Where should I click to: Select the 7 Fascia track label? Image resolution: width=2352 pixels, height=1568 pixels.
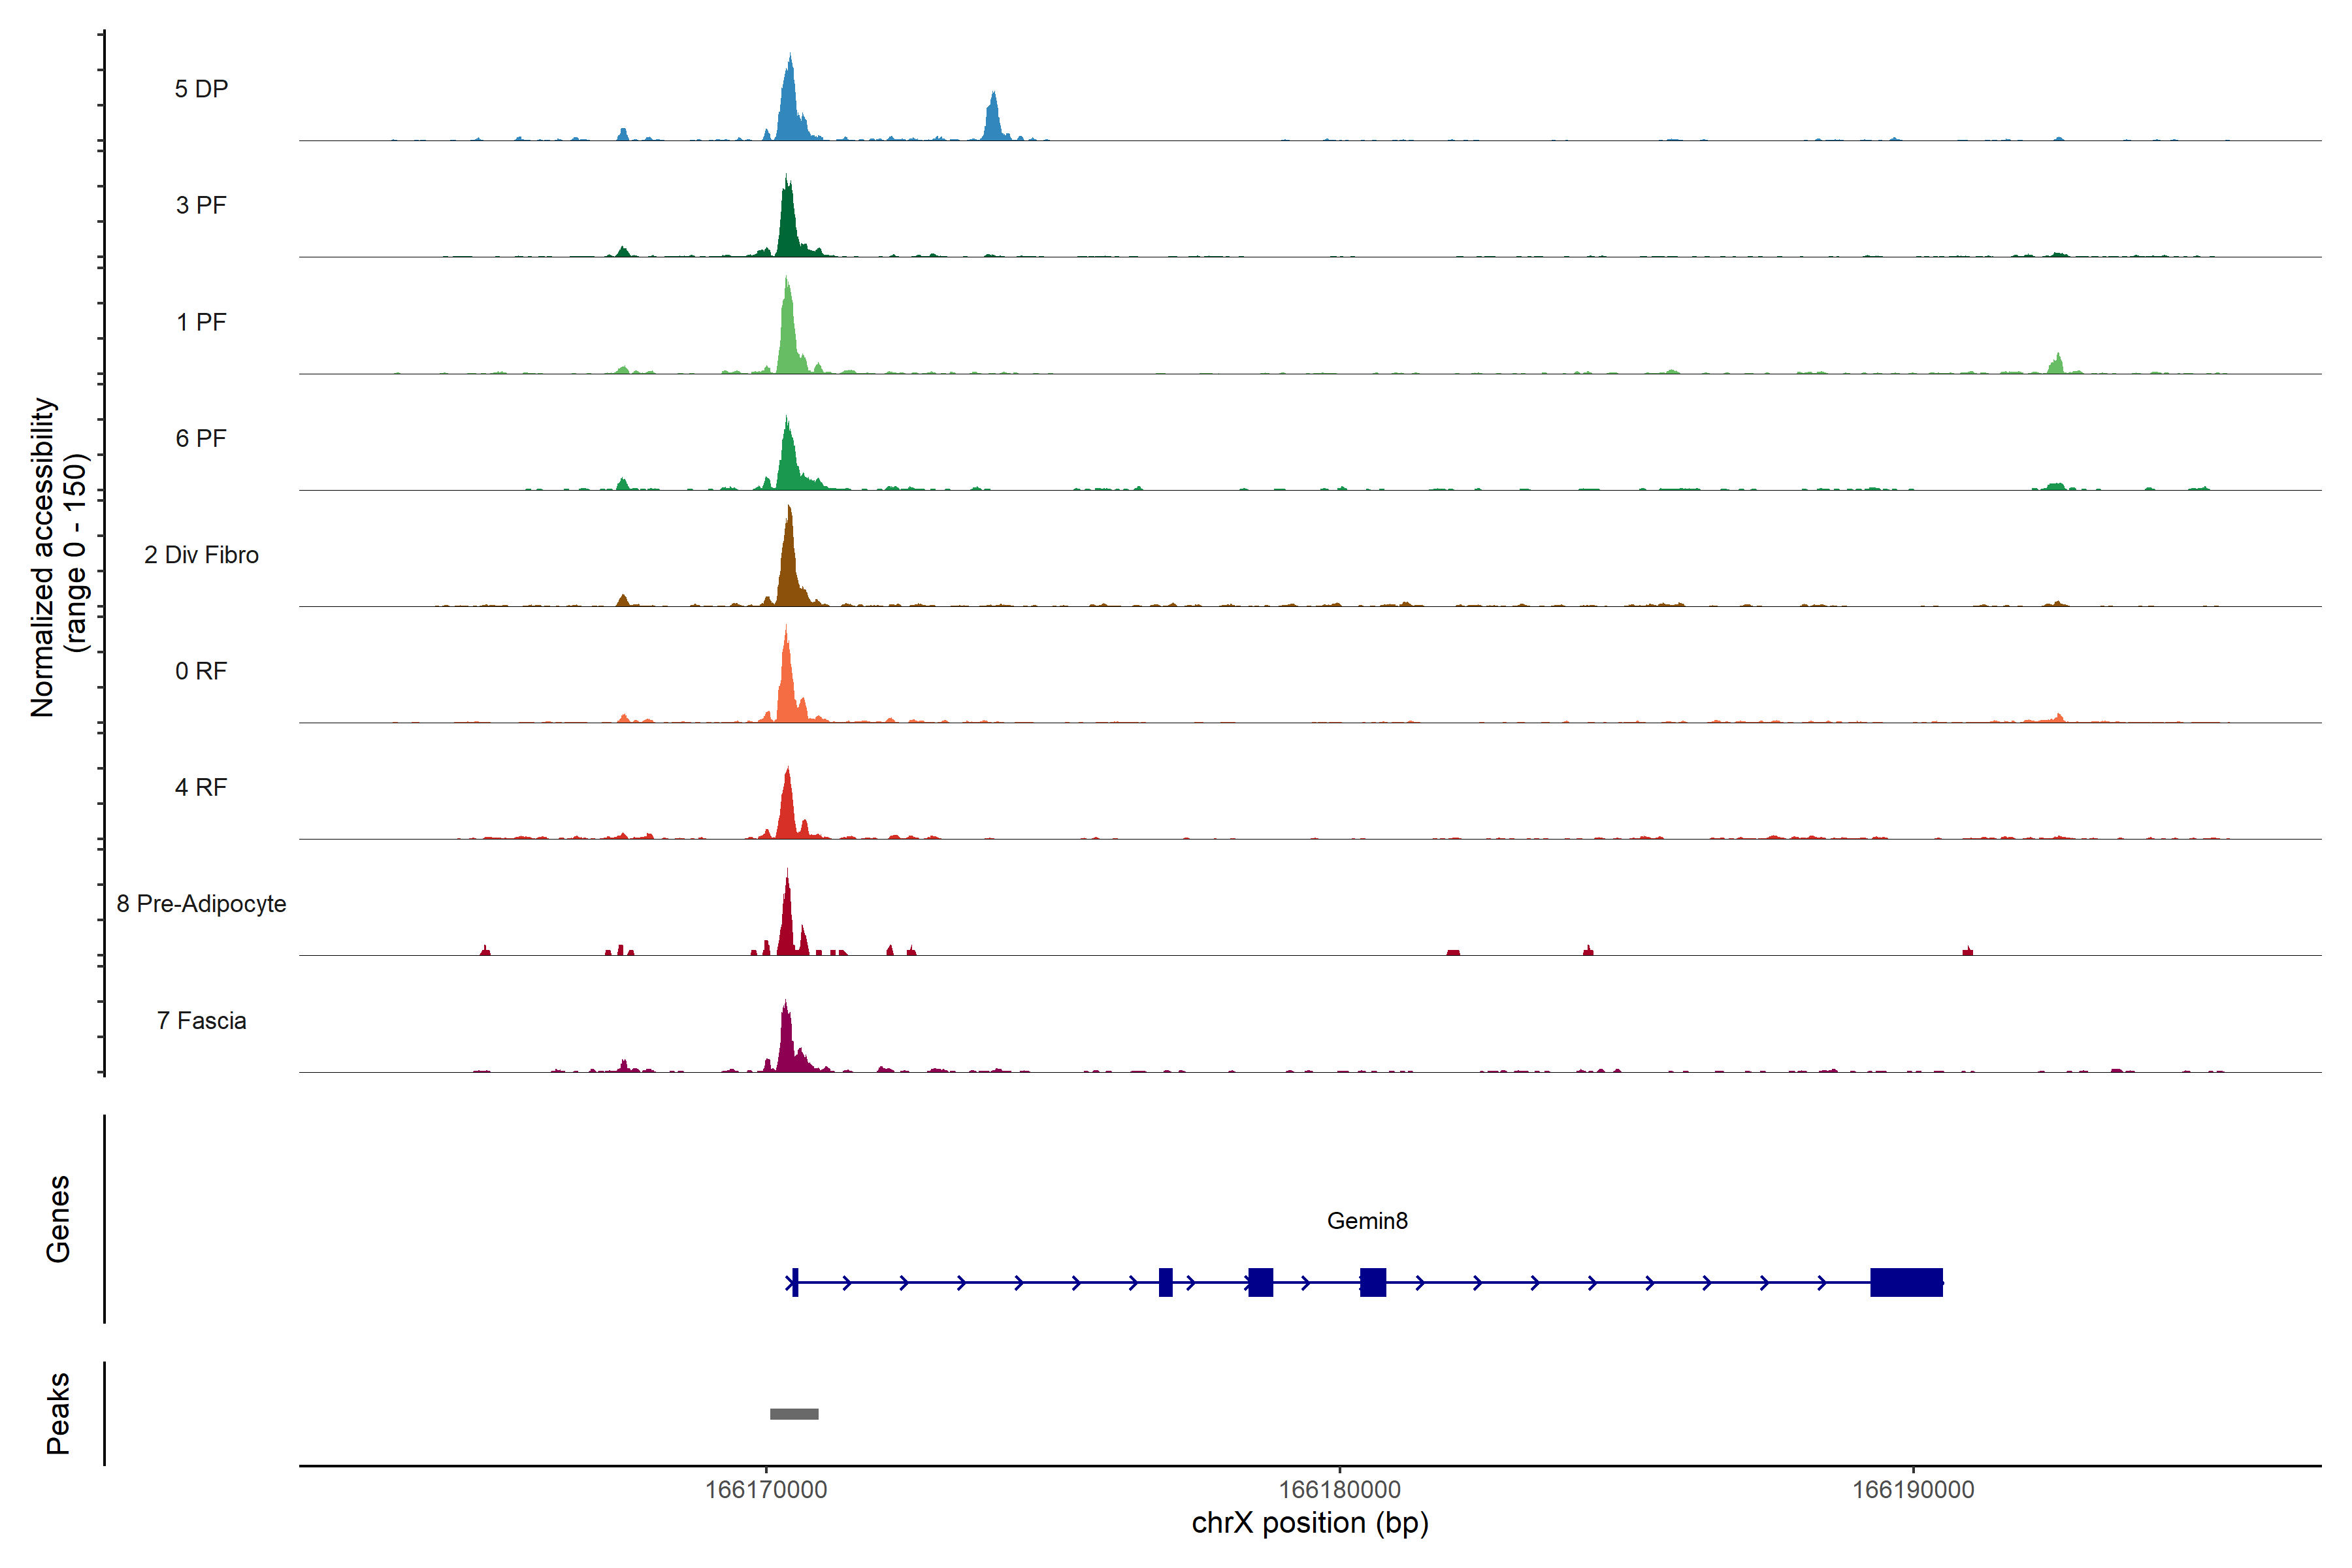pos(201,1021)
